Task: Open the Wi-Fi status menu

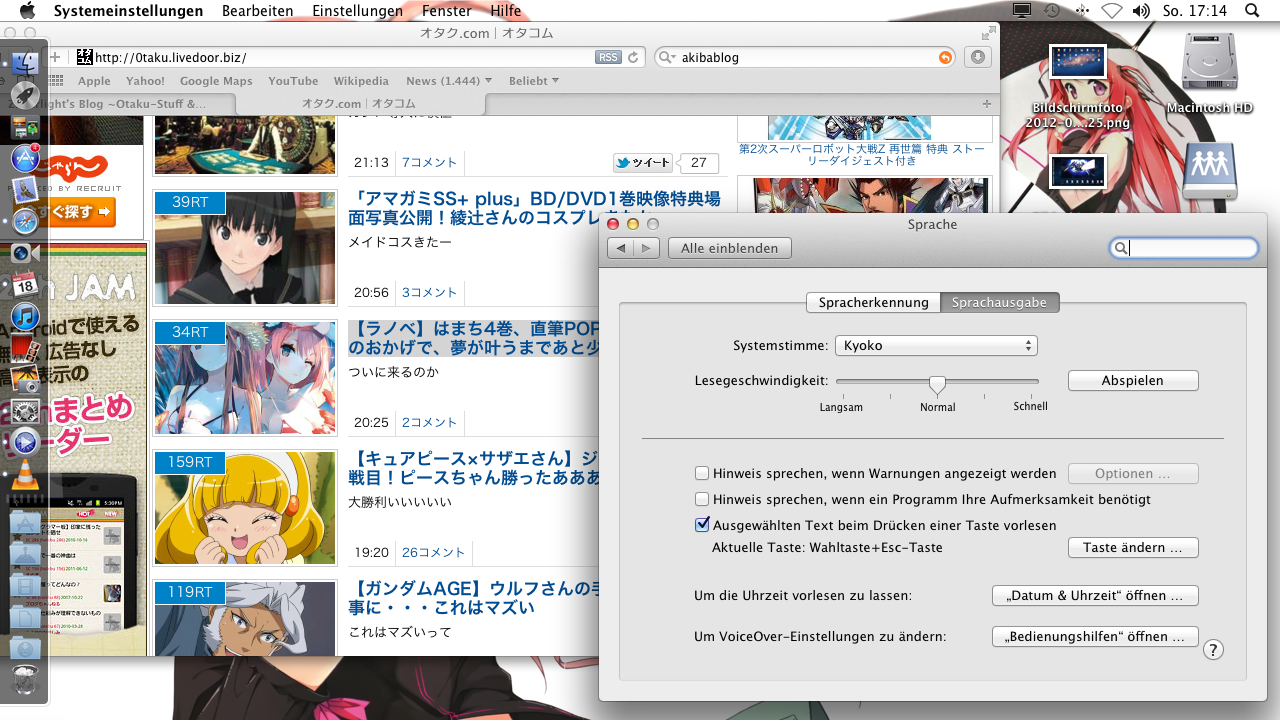Action: 1111,11
